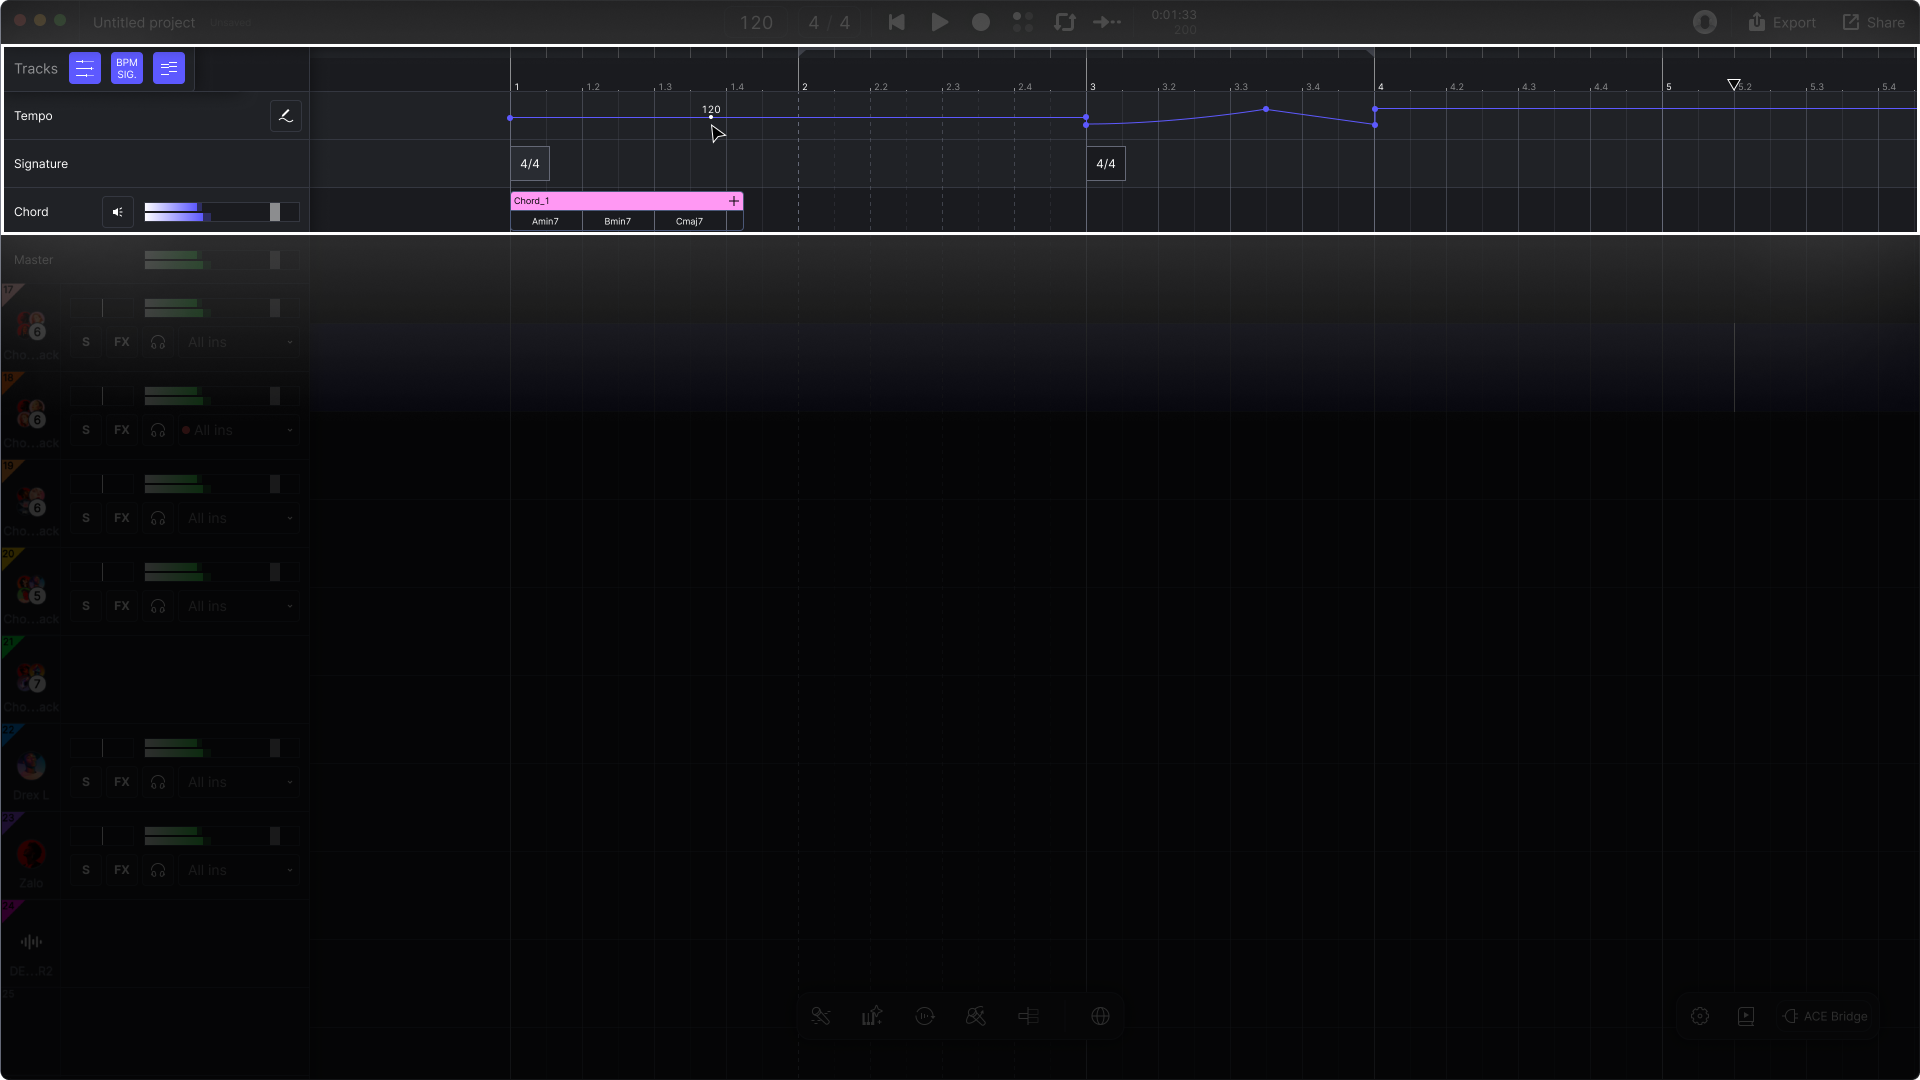Toggle the loop icon in transport

[x=1065, y=22]
